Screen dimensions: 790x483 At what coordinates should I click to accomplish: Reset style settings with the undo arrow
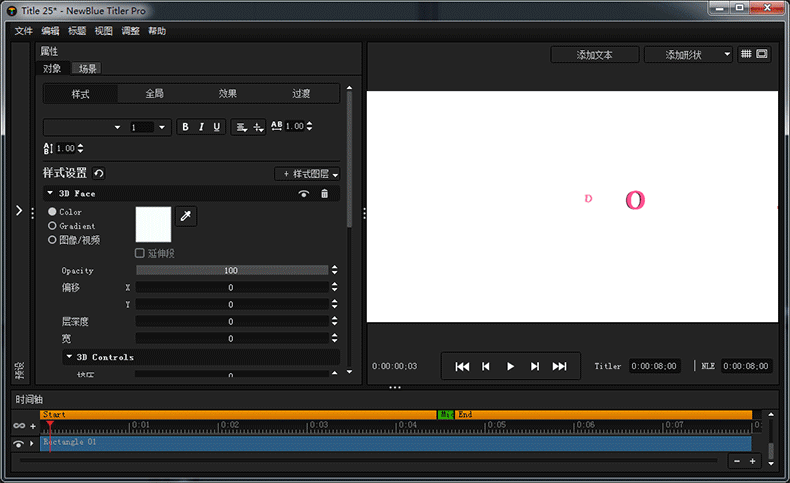(x=99, y=173)
